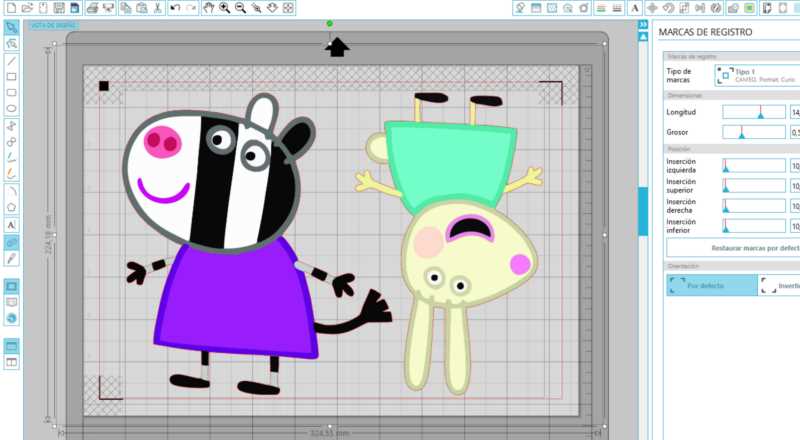The image size is (800, 440).
Task: Select the Pan hand tool
Action: pyautogui.click(x=209, y=8)
